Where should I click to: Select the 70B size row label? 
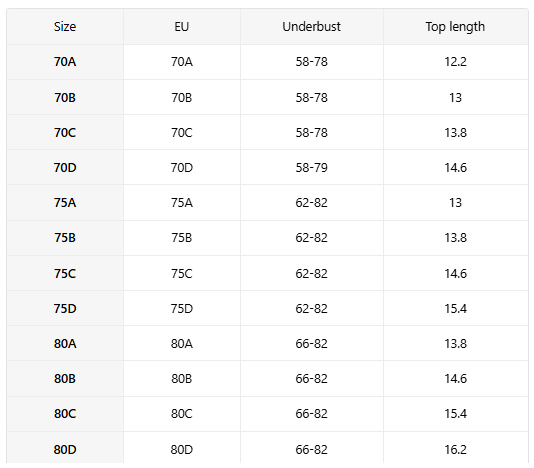click(65, 98)
